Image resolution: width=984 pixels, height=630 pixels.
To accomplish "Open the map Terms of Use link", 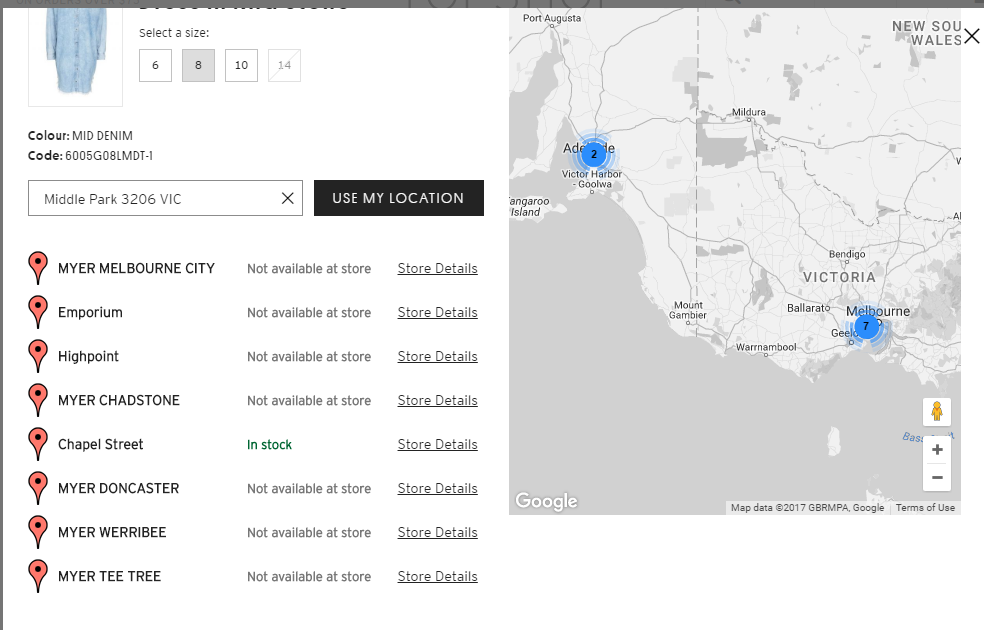I will (x=925, y=508).
